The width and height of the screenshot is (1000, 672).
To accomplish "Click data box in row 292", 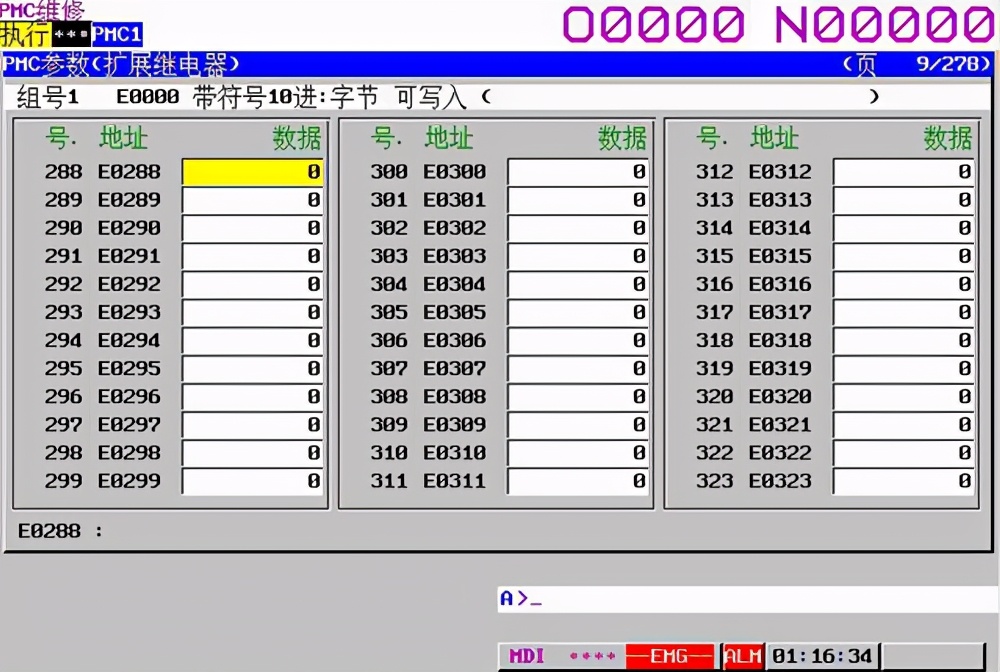I will coord(253,284).
